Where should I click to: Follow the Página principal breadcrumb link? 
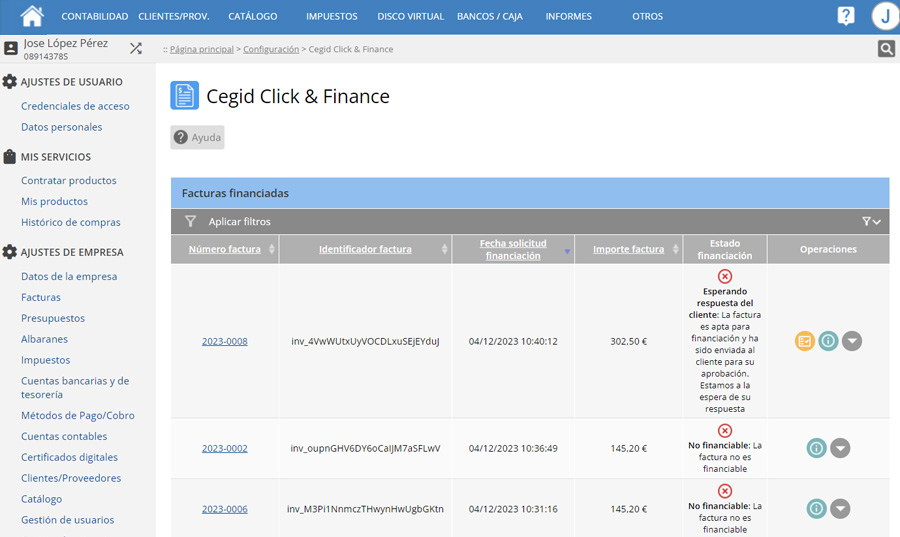click(x=201, y=49)
